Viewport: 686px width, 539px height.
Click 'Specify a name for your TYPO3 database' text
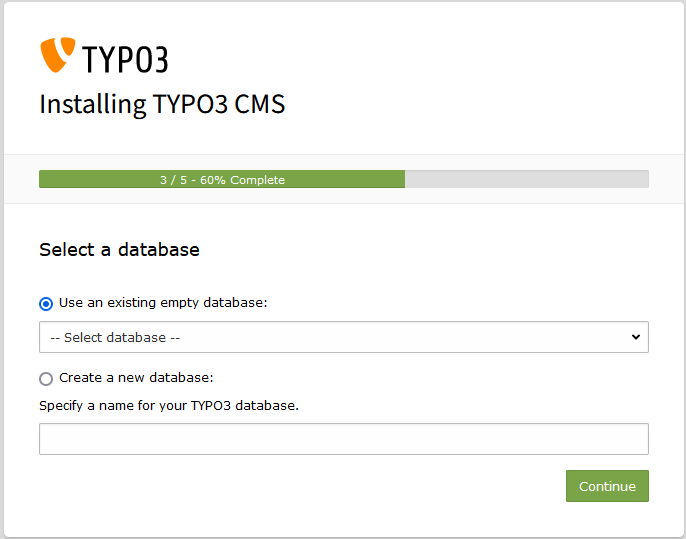tap(169, 406)
